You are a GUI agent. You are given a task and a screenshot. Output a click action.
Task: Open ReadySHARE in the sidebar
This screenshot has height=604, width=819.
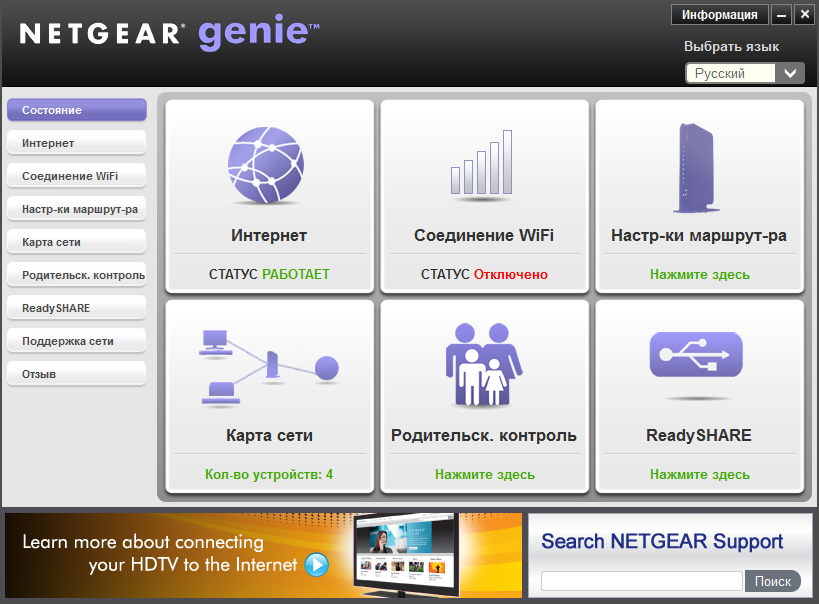[x=77, y=308]
